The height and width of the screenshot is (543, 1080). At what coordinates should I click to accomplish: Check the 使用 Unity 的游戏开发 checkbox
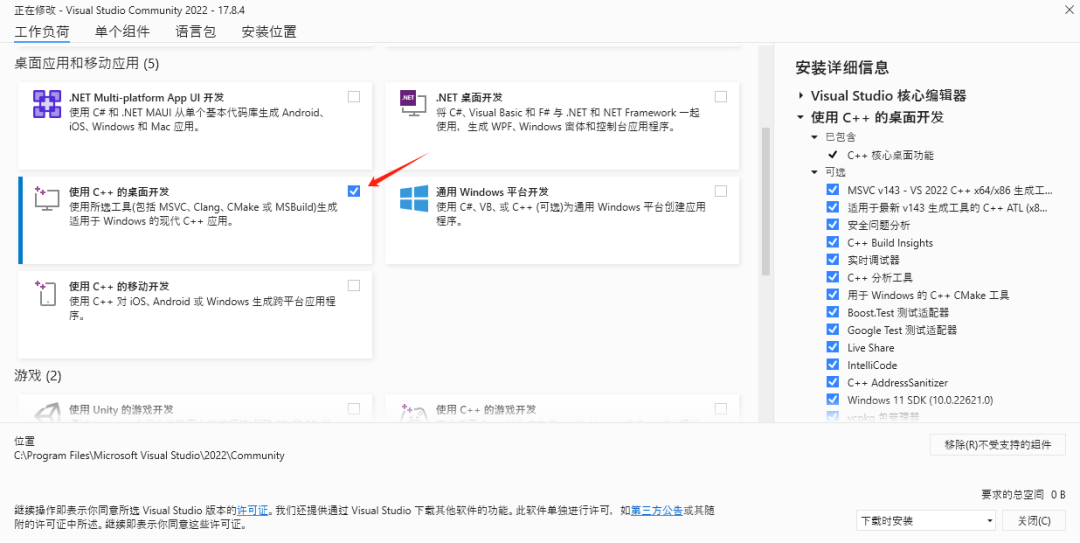[x=353, y=409]
